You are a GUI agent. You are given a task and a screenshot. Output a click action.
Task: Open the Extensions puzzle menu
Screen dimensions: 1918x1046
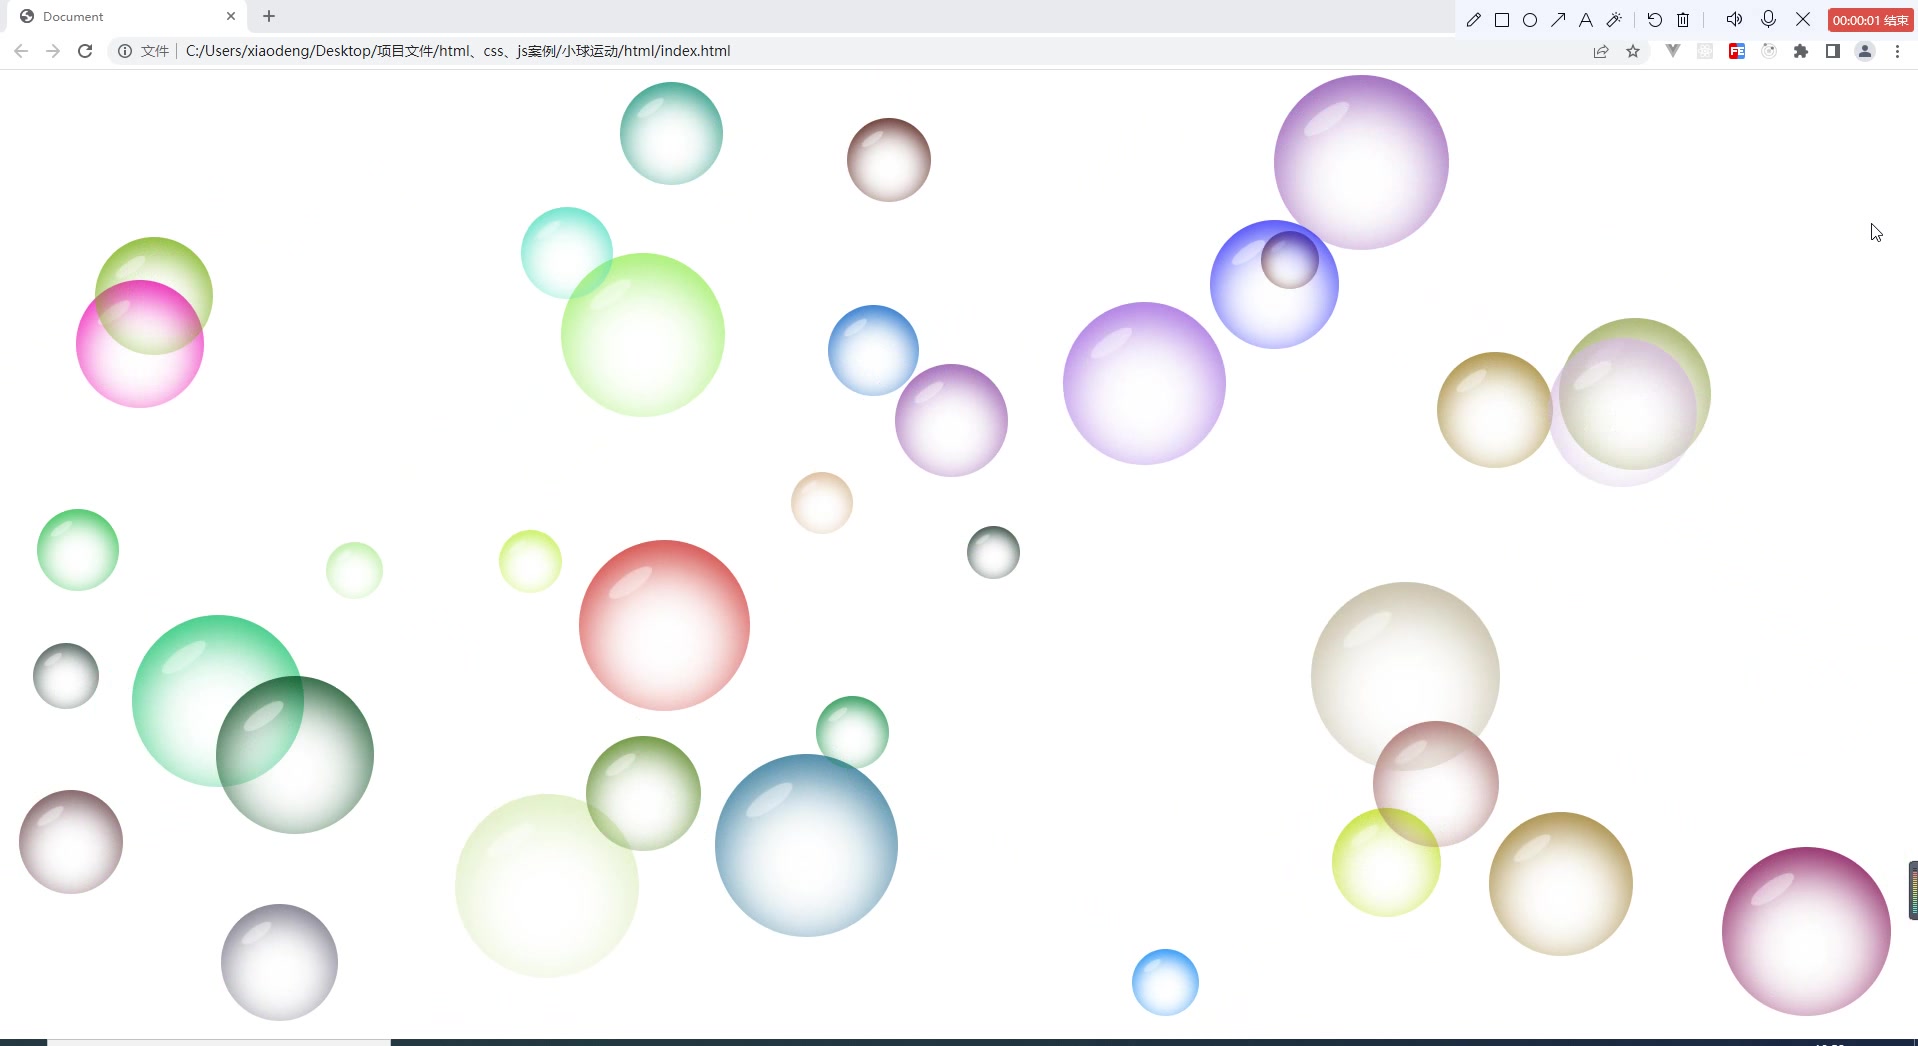coord(1801,51)
